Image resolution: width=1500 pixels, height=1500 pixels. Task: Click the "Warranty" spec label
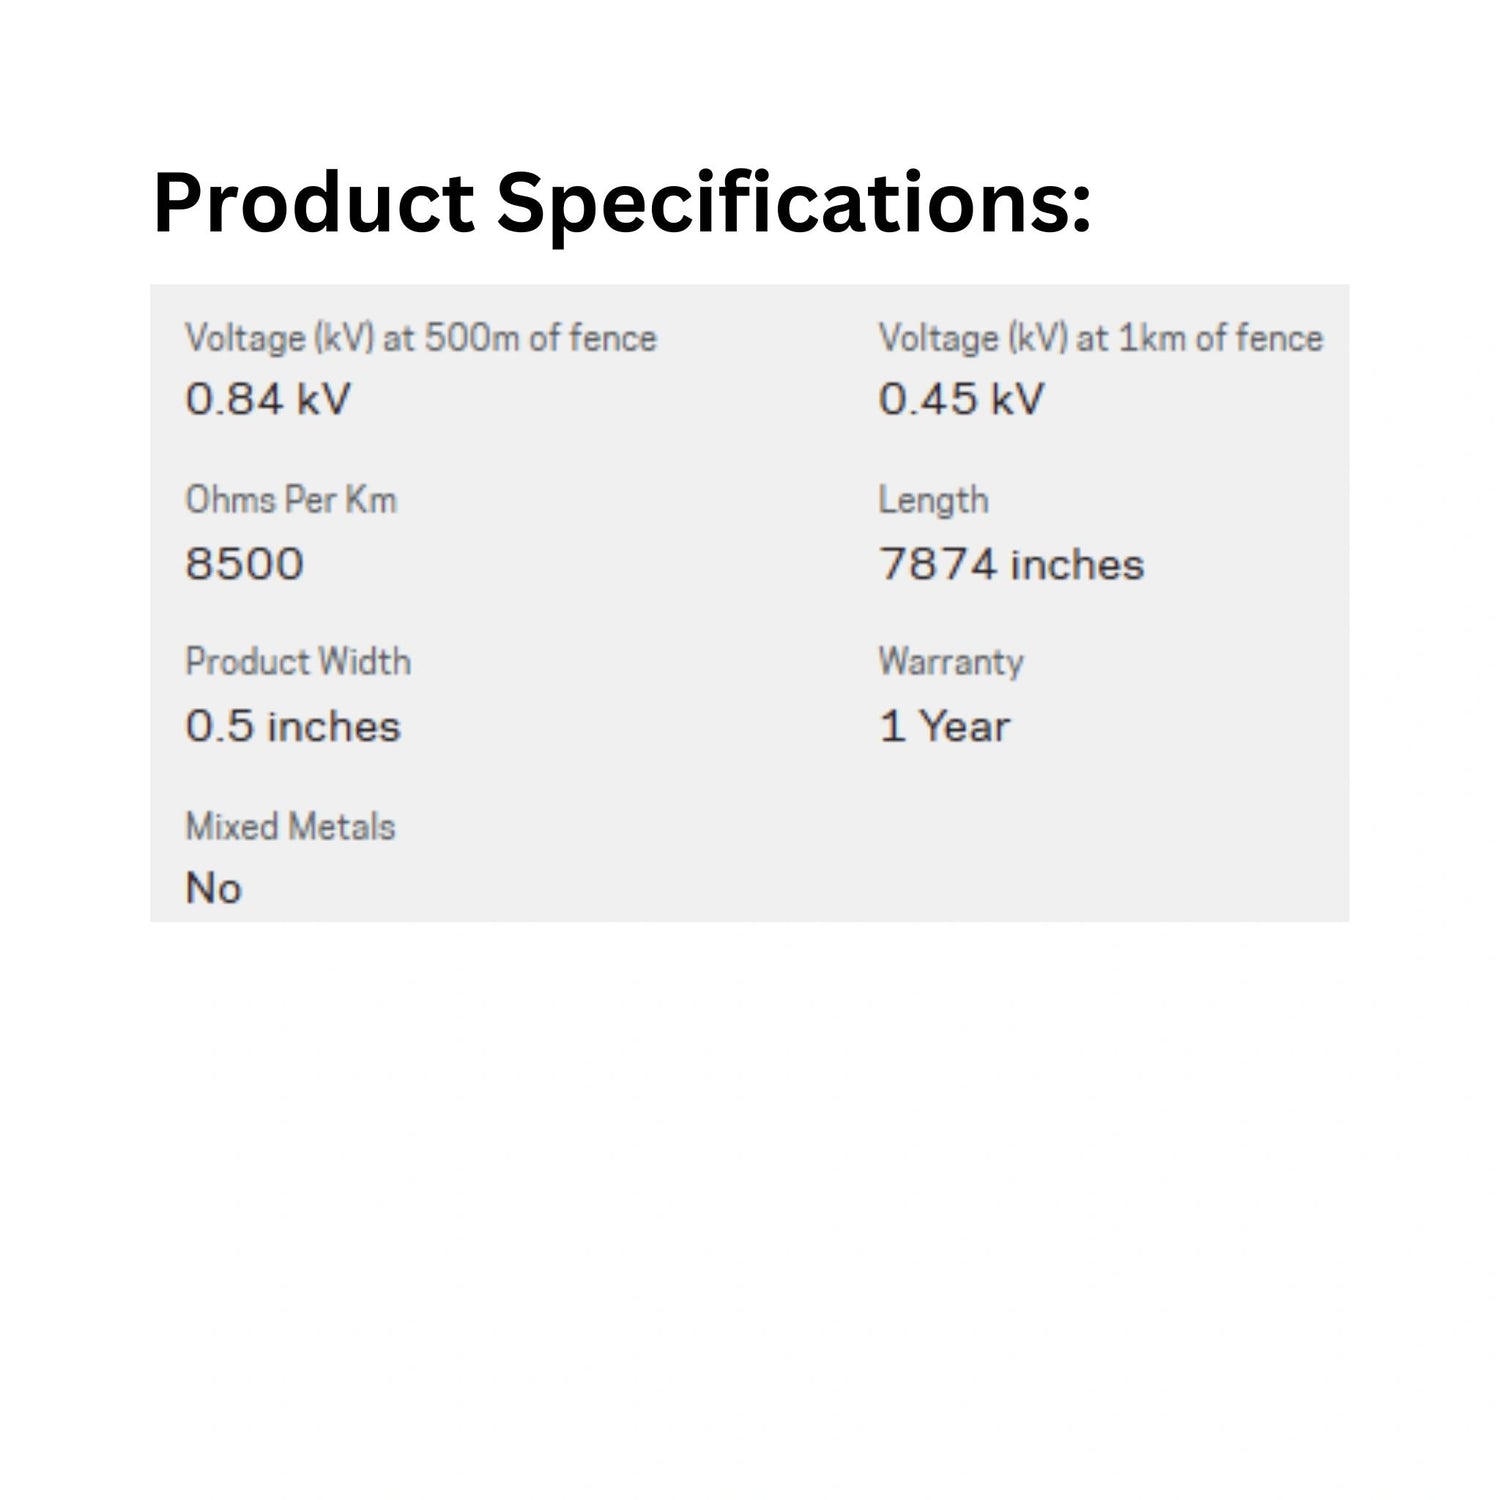(x=951, y=662)
